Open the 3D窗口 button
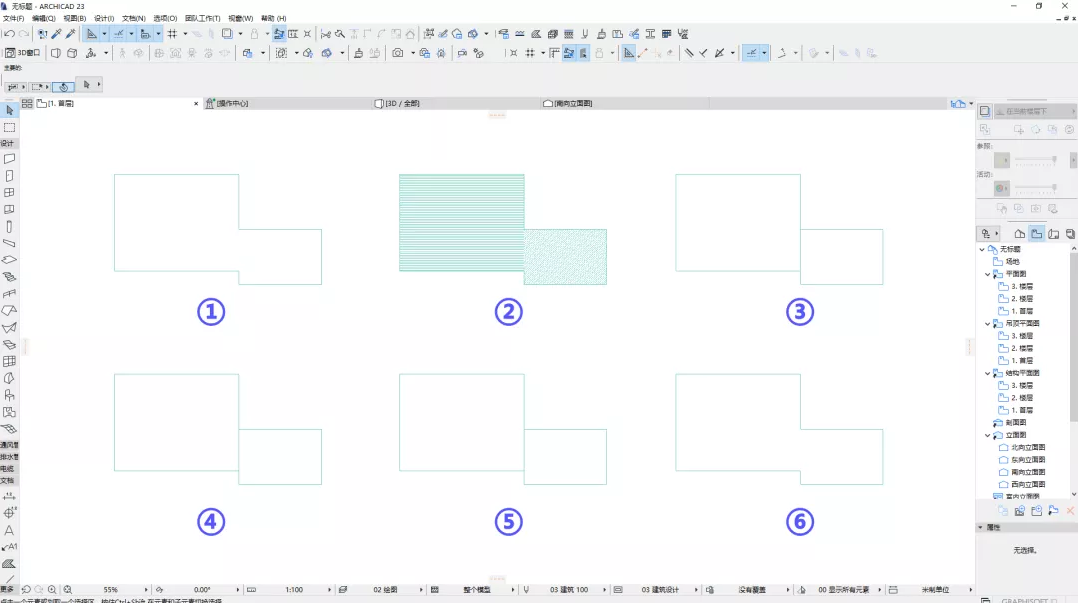The width and height of the screenshot is (1078, 603). coord(23,53)
